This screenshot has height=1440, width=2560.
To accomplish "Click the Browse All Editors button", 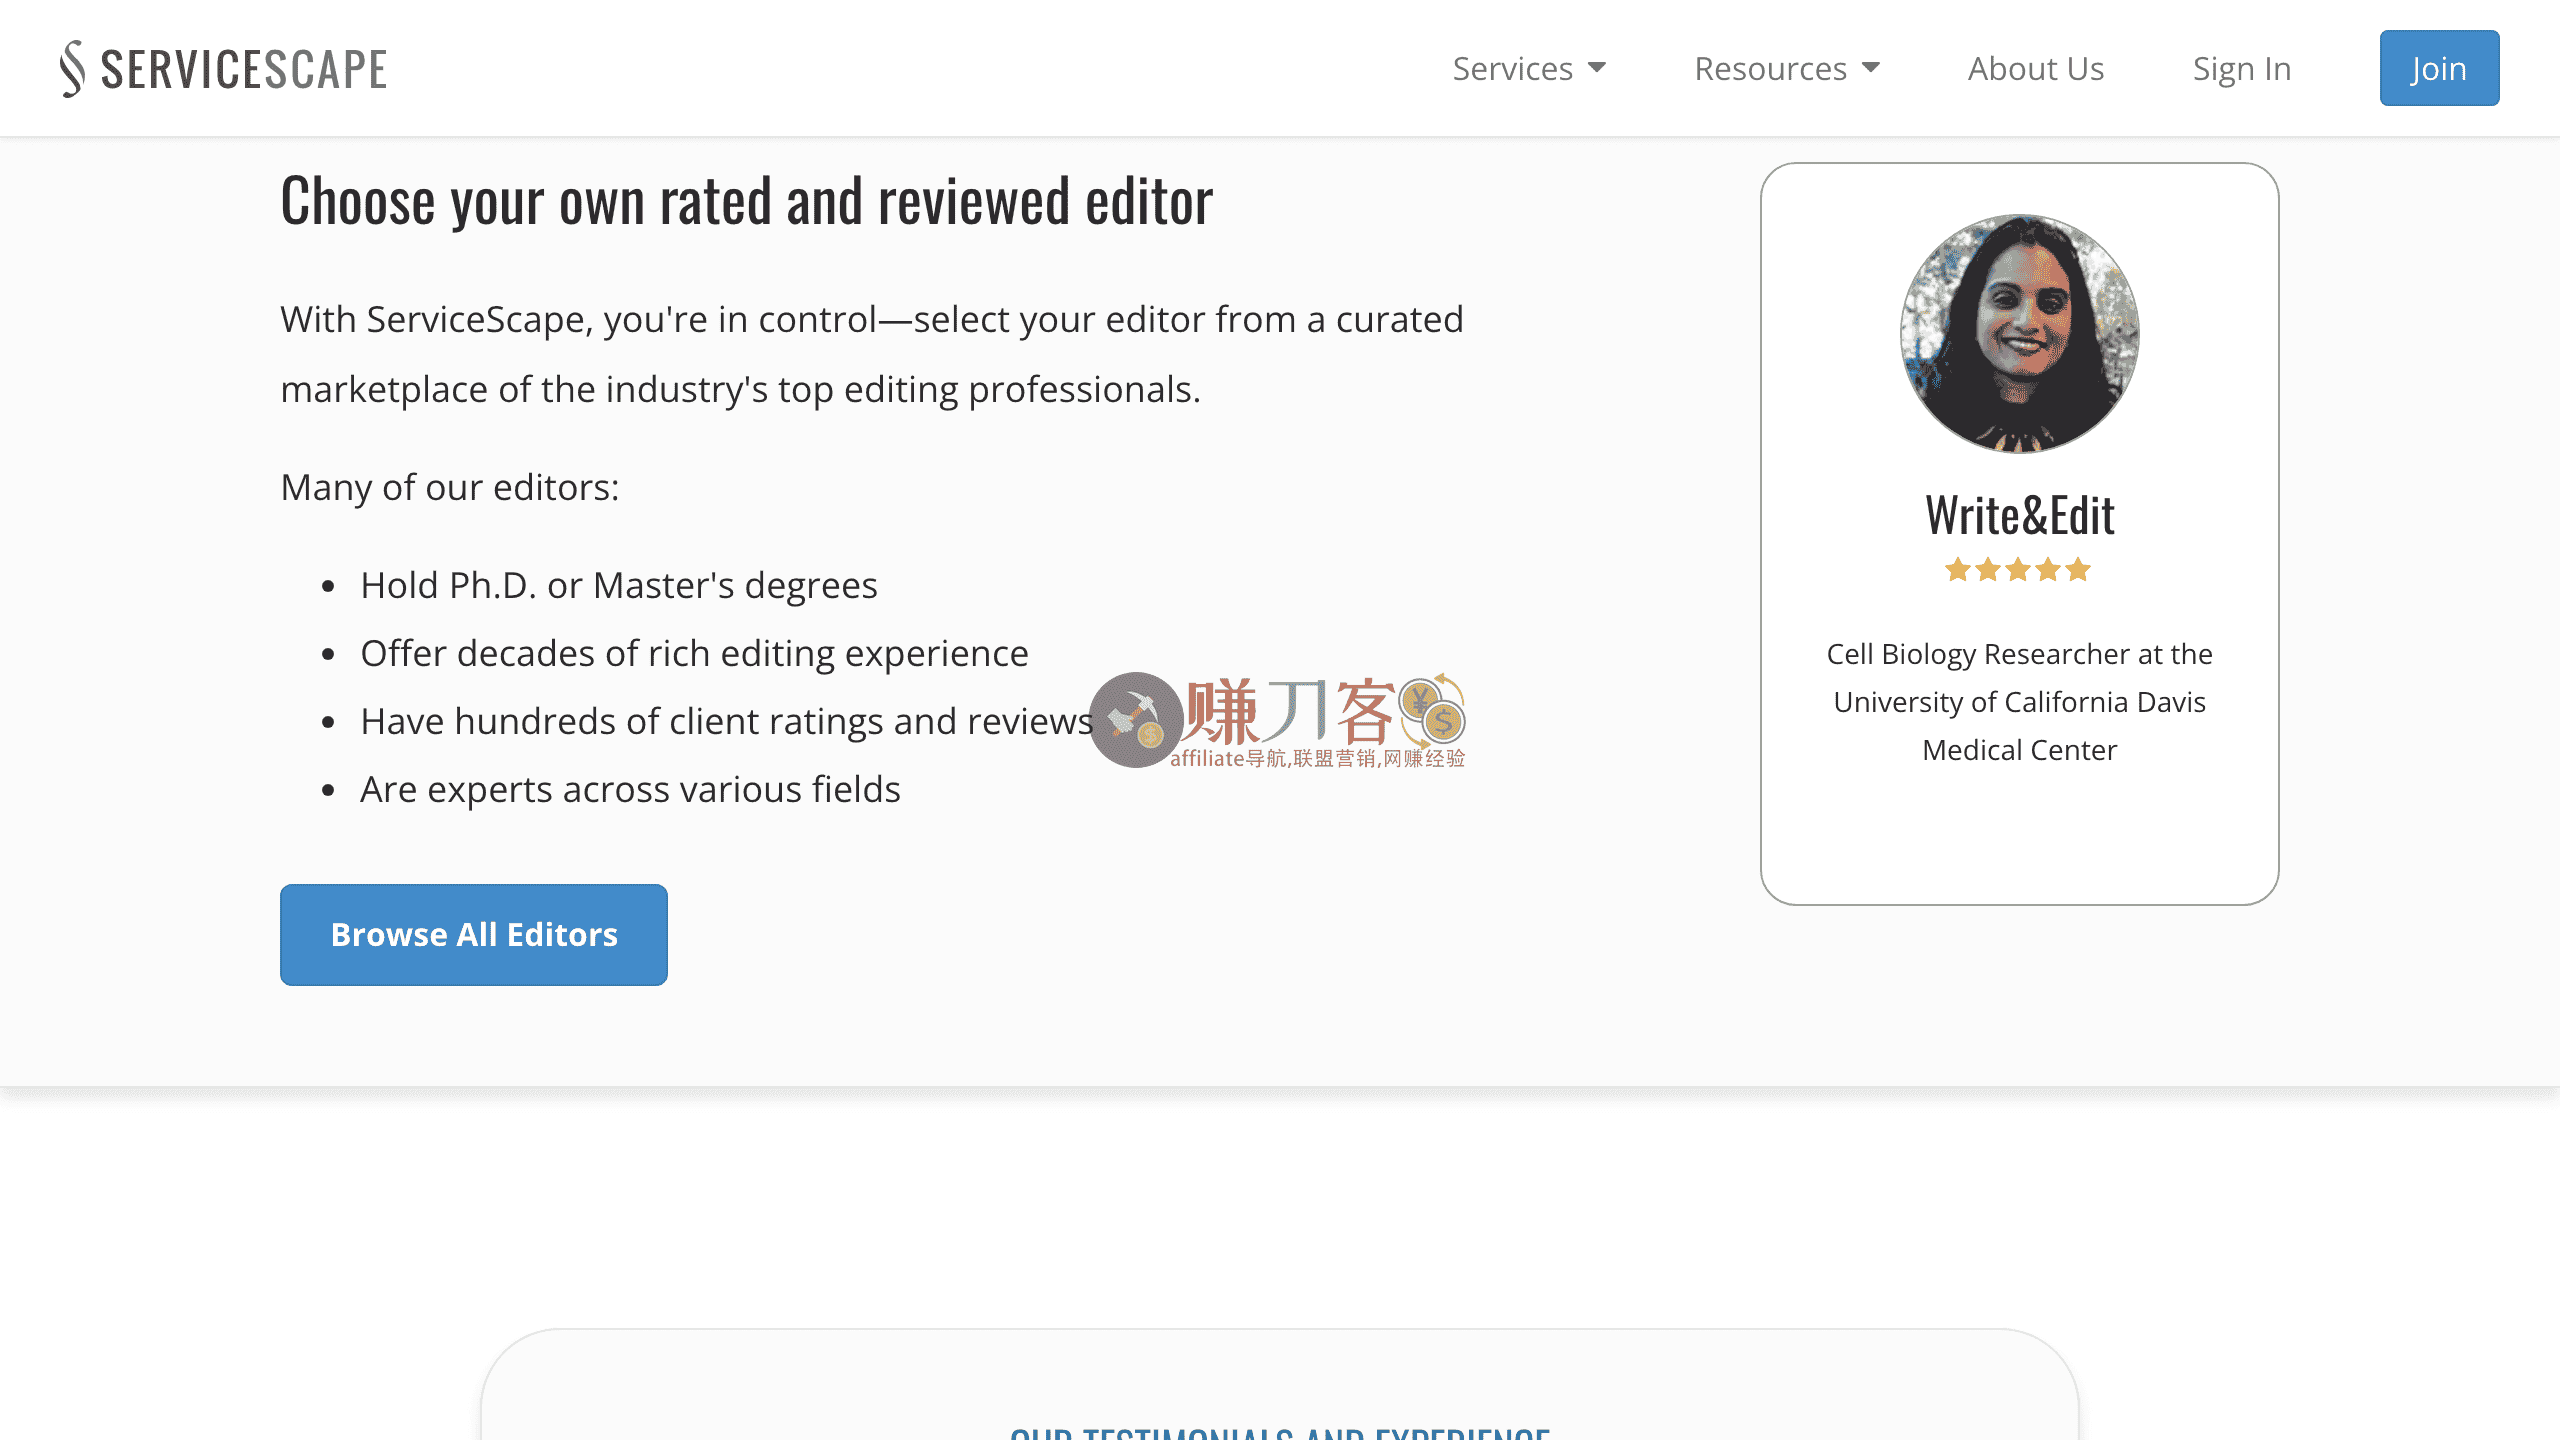I will (474, 934).
